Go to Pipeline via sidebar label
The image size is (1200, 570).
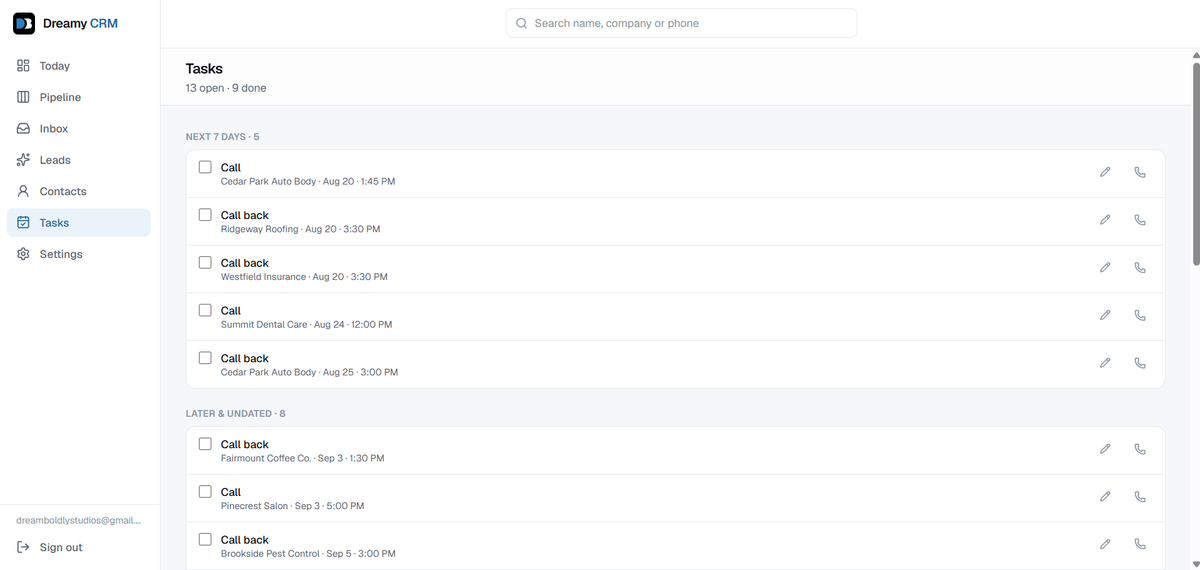coord(60,97)
